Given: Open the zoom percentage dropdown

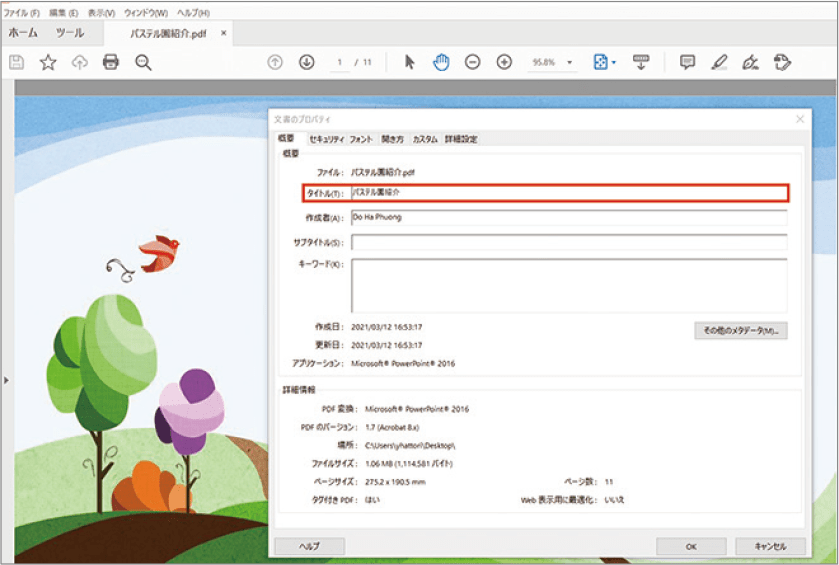Looking at the screenshot, I should pyautogui.click(x=569, y=63).
